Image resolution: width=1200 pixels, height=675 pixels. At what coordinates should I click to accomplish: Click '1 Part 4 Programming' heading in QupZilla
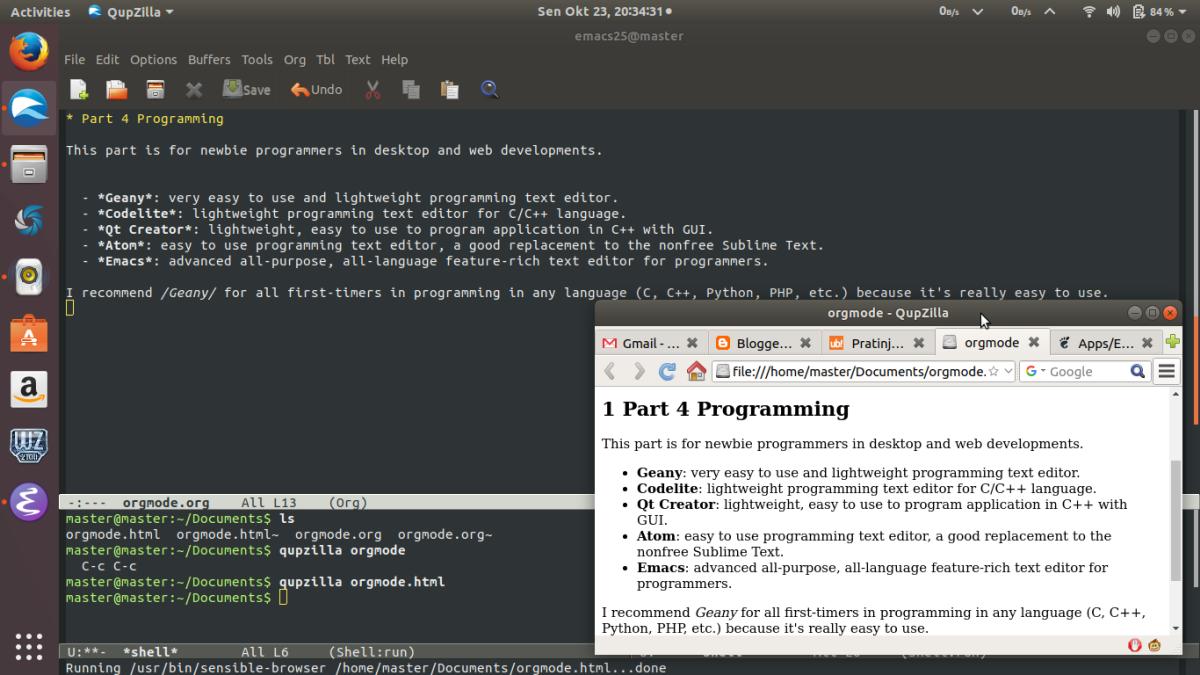[x=725, y=409]
